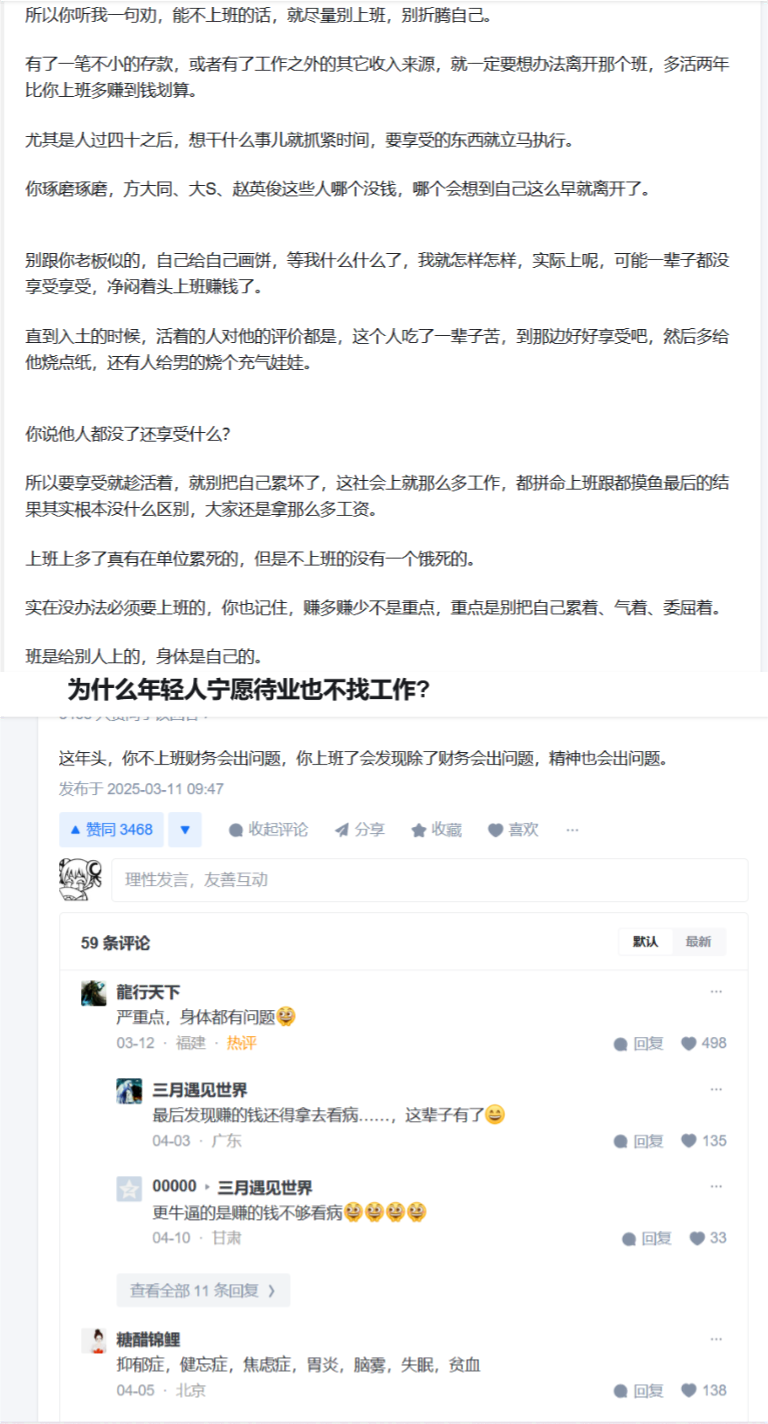Like 龍行天下's comment with 498 likes
The height and width of the screenshot is (1424, 768).
coord(704,1043)
